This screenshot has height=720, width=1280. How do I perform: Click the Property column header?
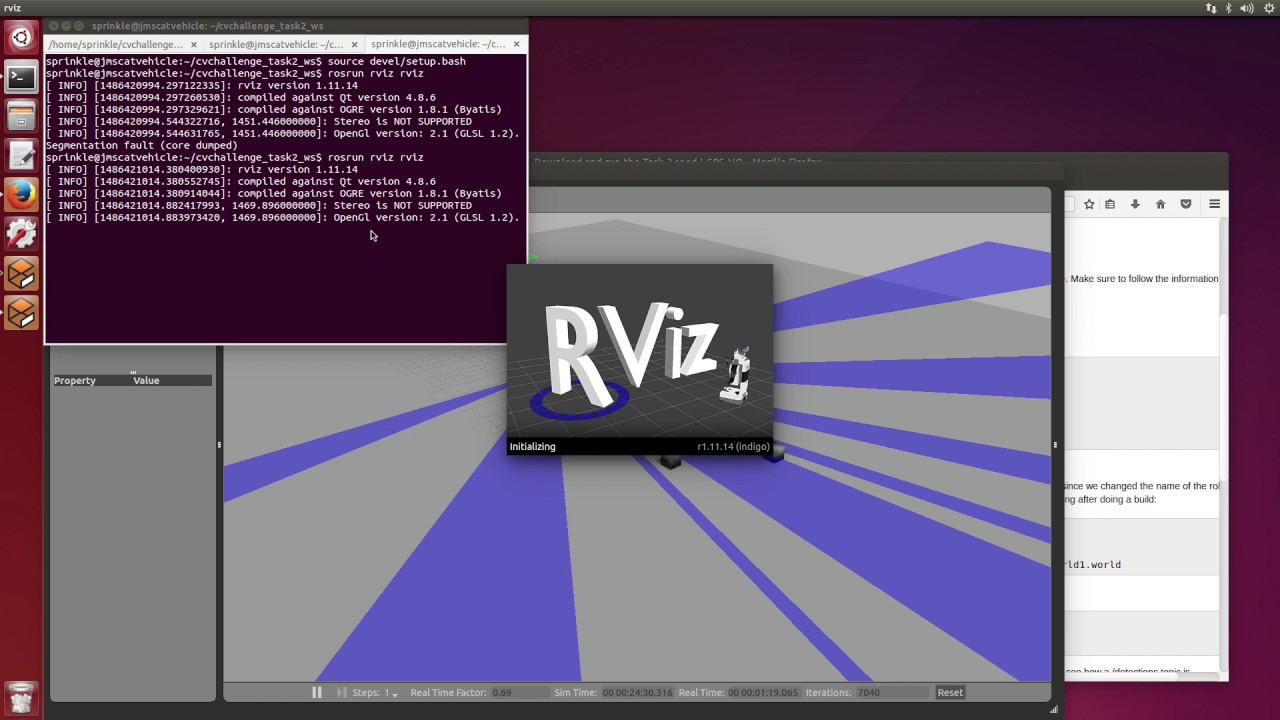click(x=75, y=381)
